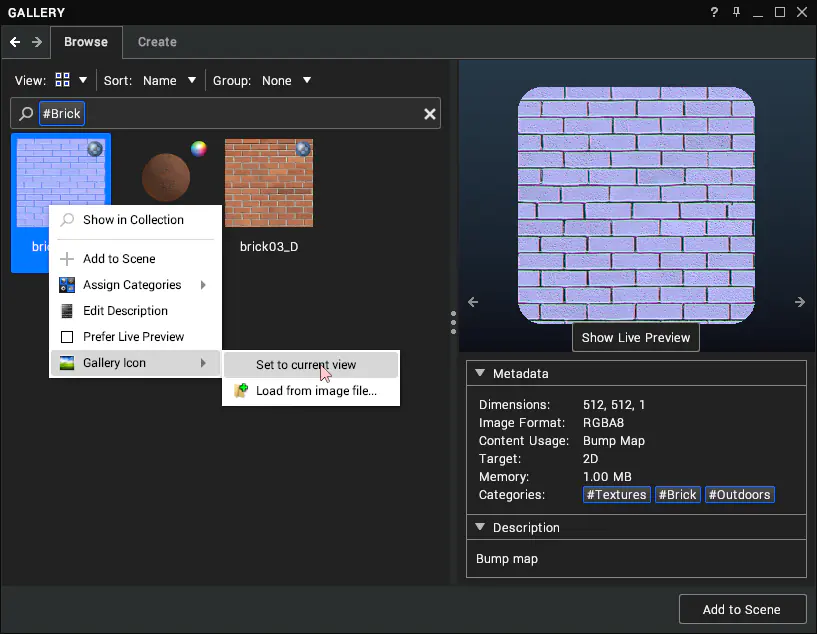
Task: Click the Dimensions value 512, 512, 1
Action: 614,405
